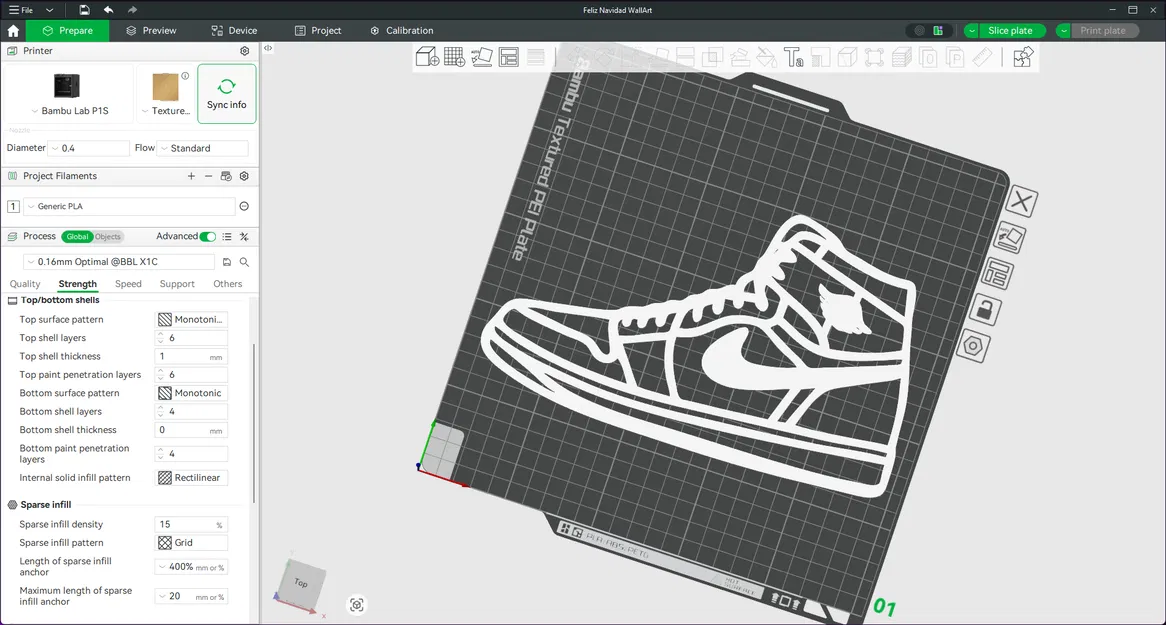Click the Add object cube icon
Image resolution: width=1166 pixels, height=625 pixels.
427,57
